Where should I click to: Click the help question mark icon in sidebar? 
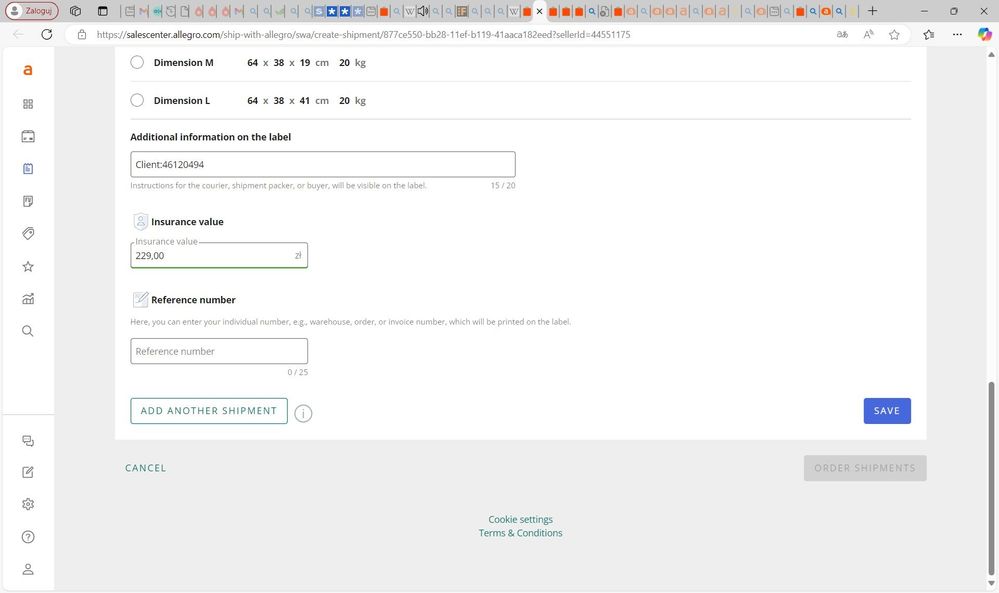pyautogui.click(x=28, y=537)
